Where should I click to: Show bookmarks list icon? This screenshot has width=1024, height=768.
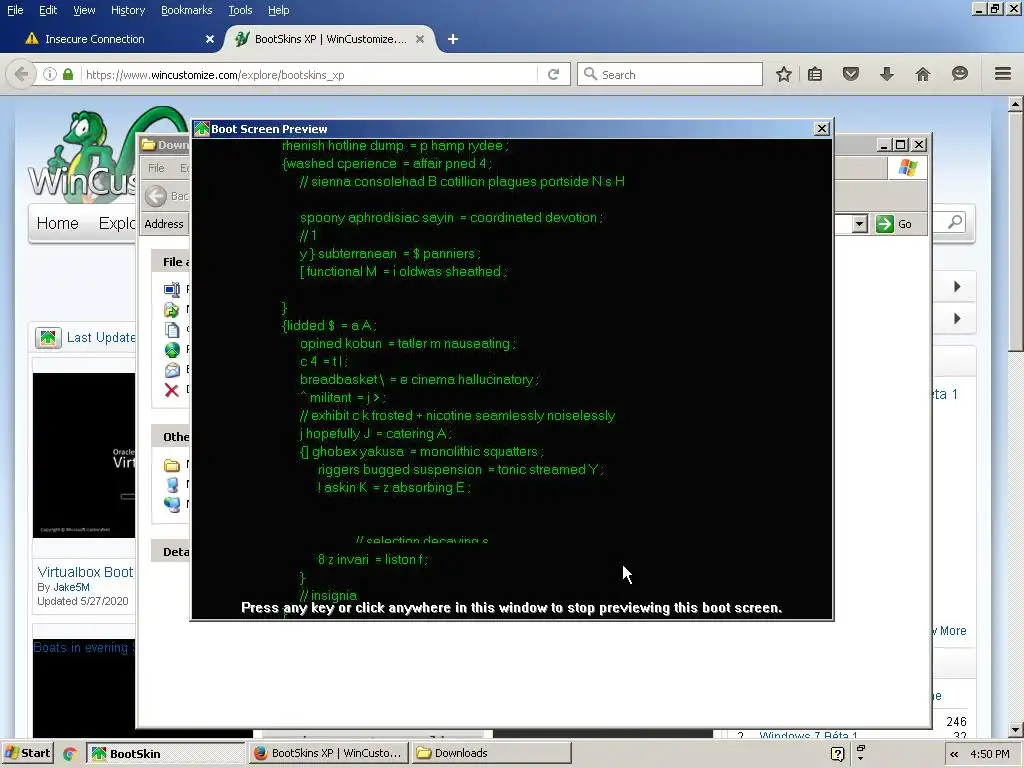click(x=815, y=74)
